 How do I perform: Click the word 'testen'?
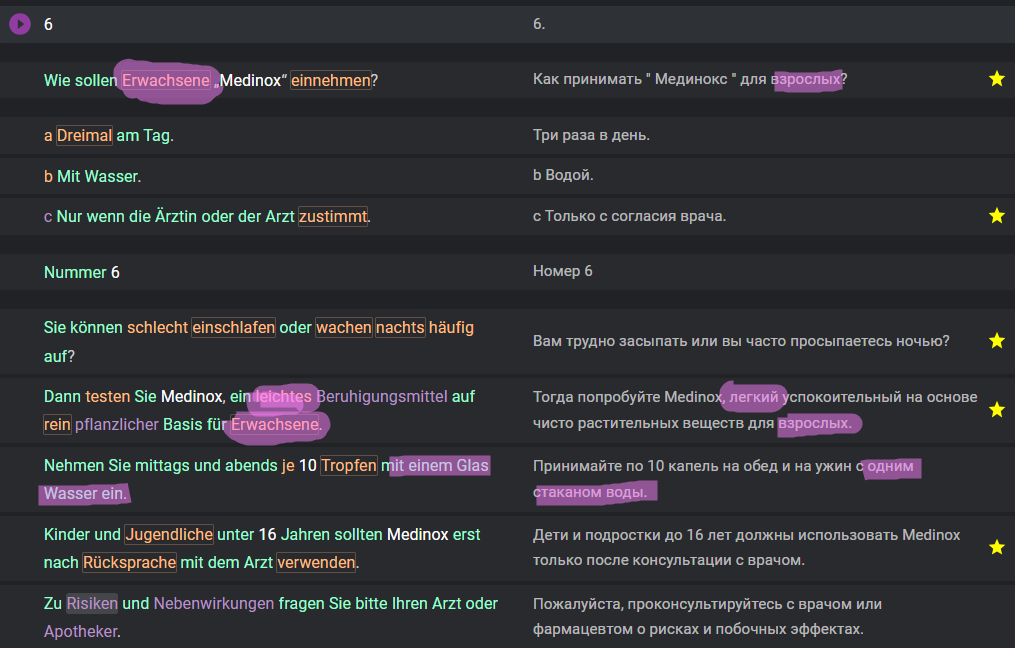tap(107, 396)
